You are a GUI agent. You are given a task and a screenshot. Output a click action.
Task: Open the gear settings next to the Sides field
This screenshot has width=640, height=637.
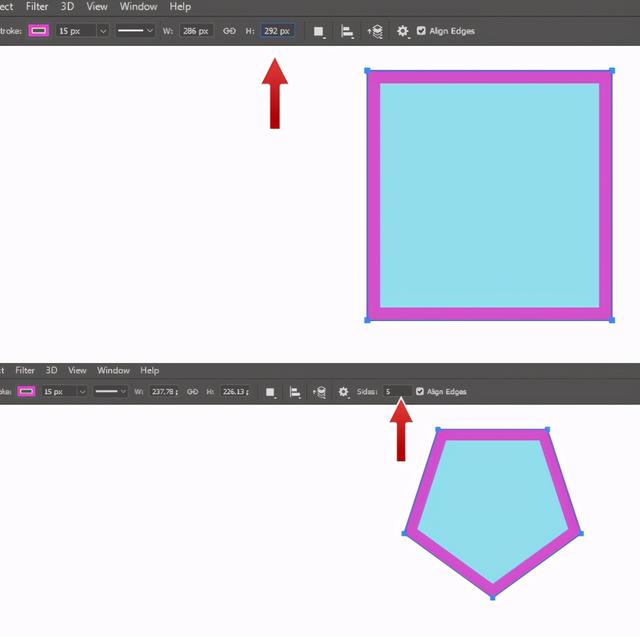click(344, 392)
